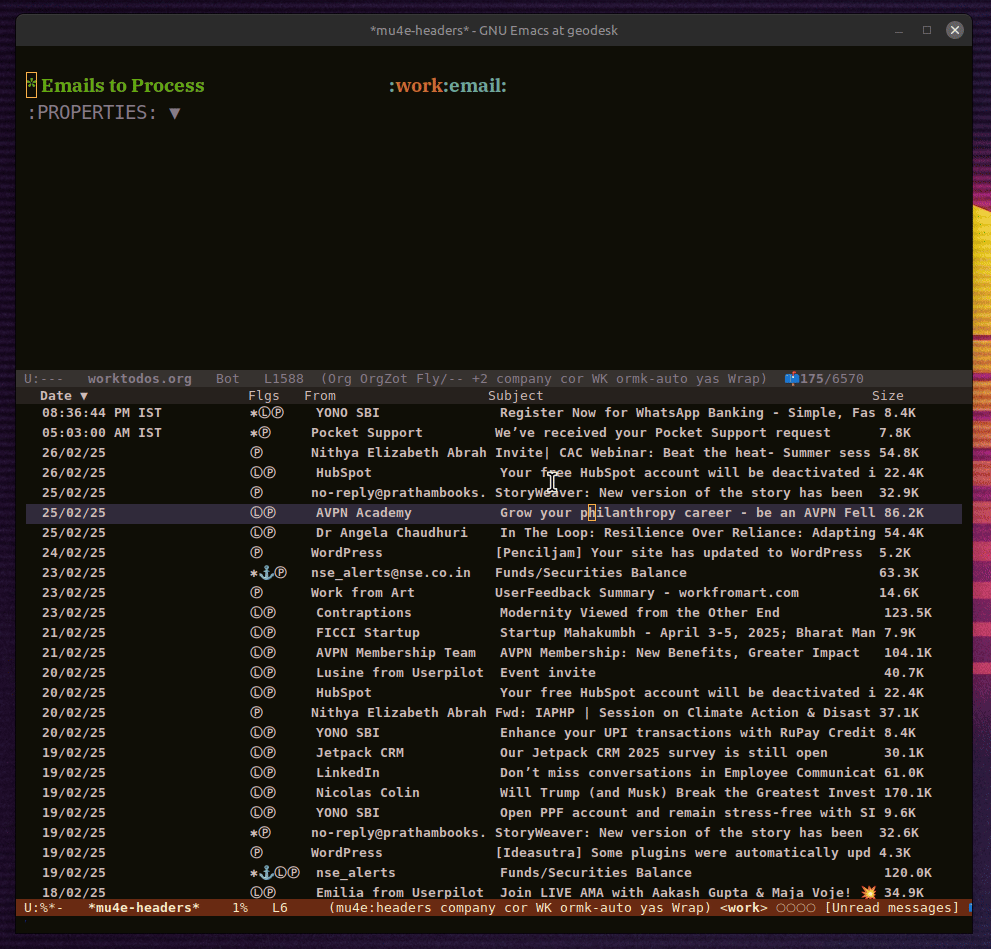Open the FICCI Startup Mahakumbh email
Image resolution: width=991 pixels, height=949 pixels.
[494, 632]
